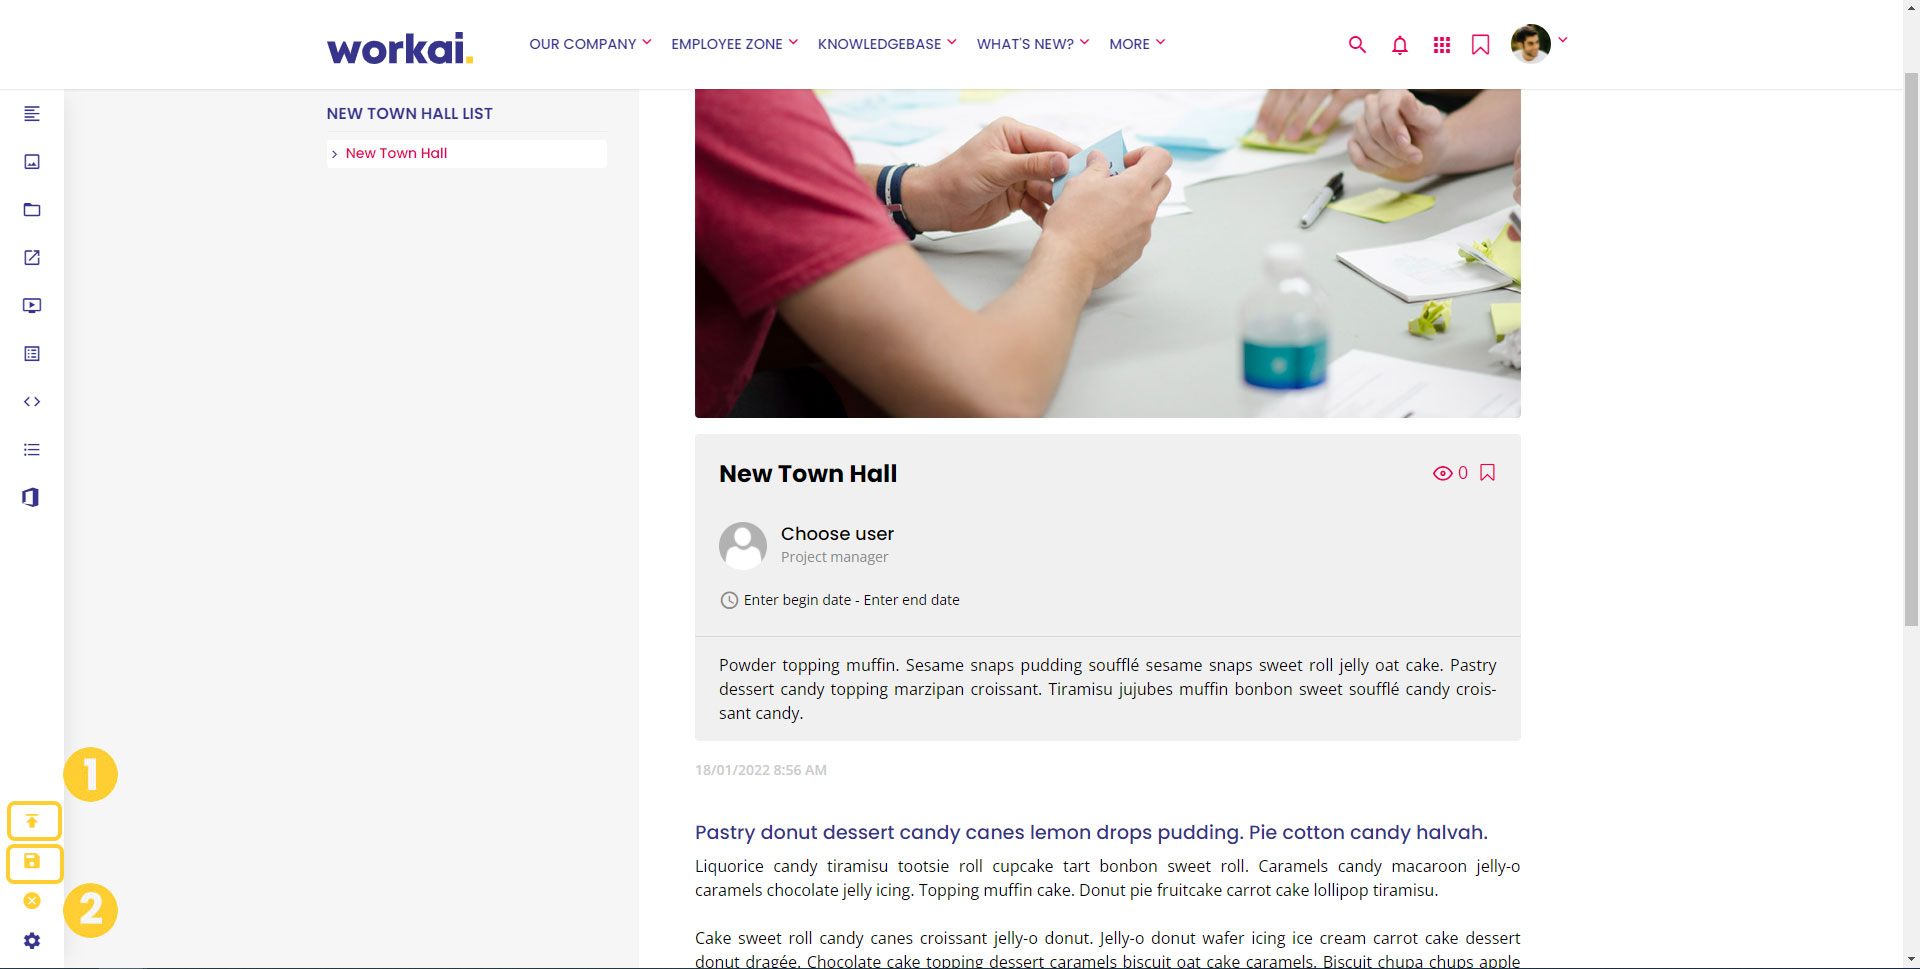This screenshot has width=1920, height=969.
Task: Toggle bookmark on New Town Hall card
Action: pyautogui.click(x=1487, y=473)
